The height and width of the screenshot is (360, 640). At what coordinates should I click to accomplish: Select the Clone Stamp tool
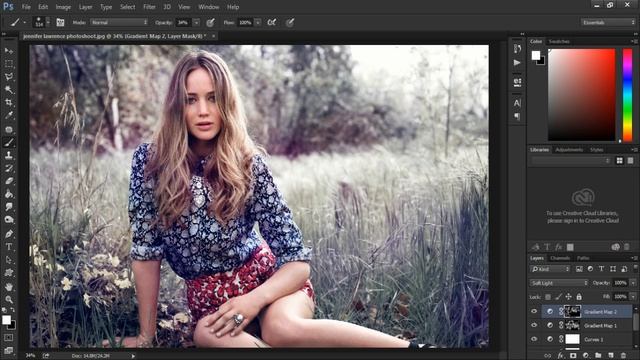[x=9, y=155]
